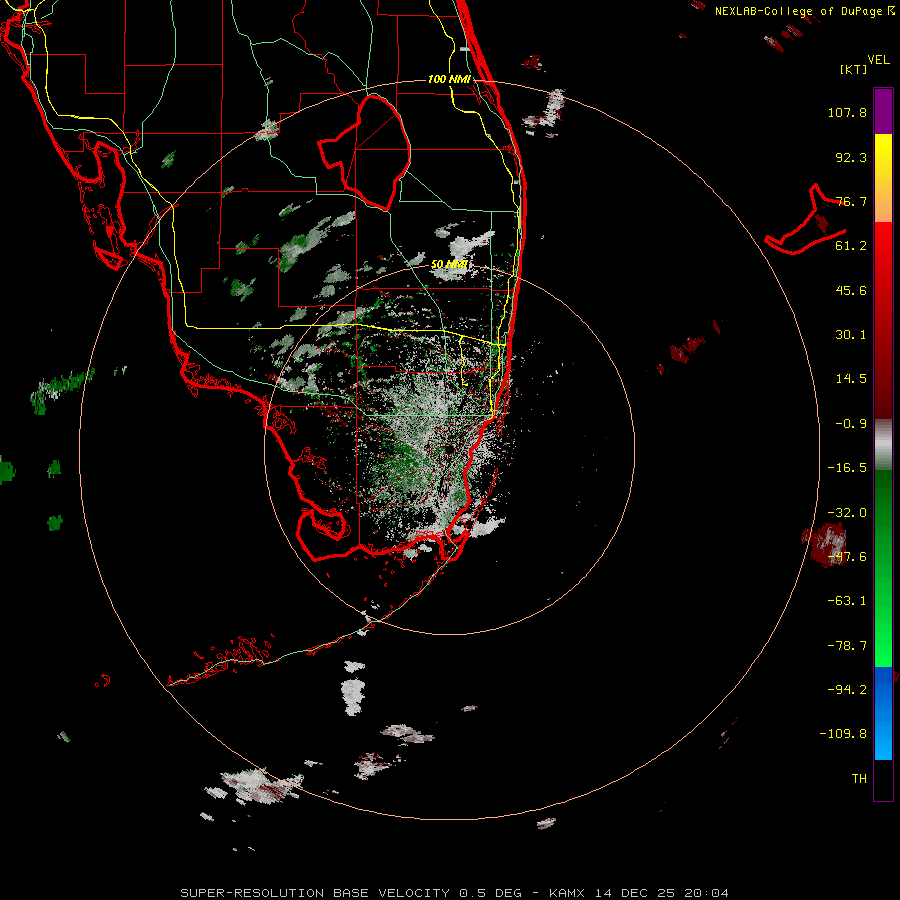
Task: Click the NEXLAB-College of DuPage title text
Action: [804, 11]
